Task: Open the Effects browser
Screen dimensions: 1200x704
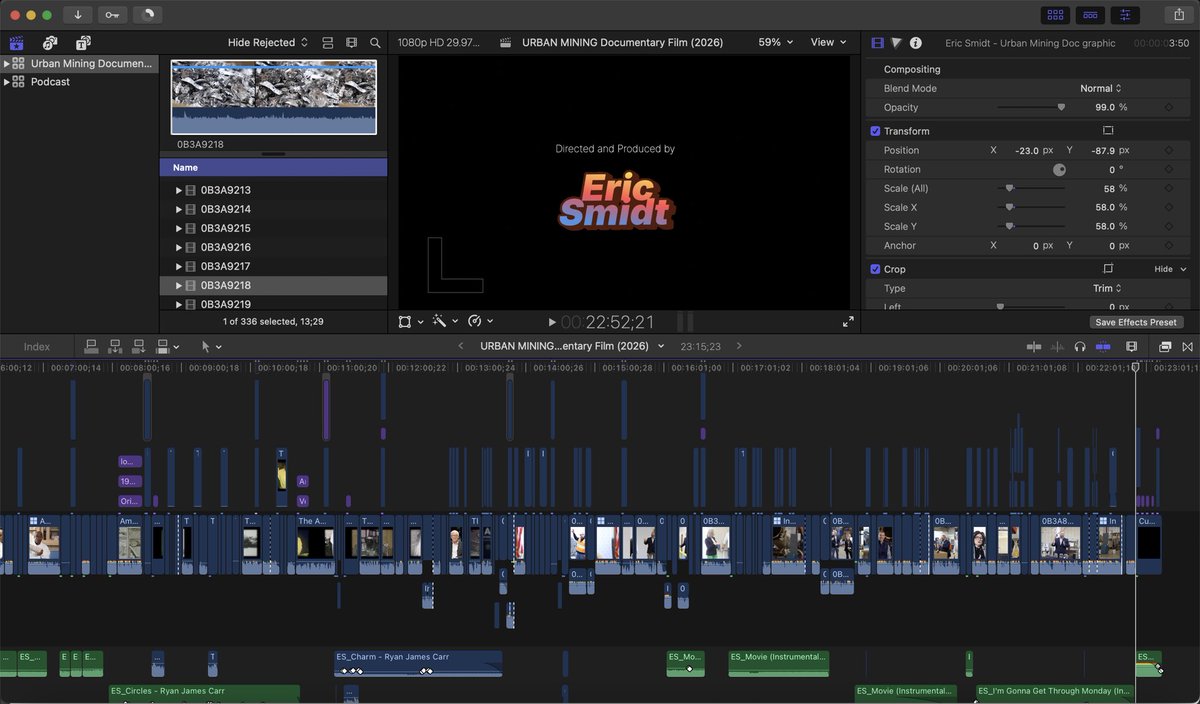Action: [1165, 346]
